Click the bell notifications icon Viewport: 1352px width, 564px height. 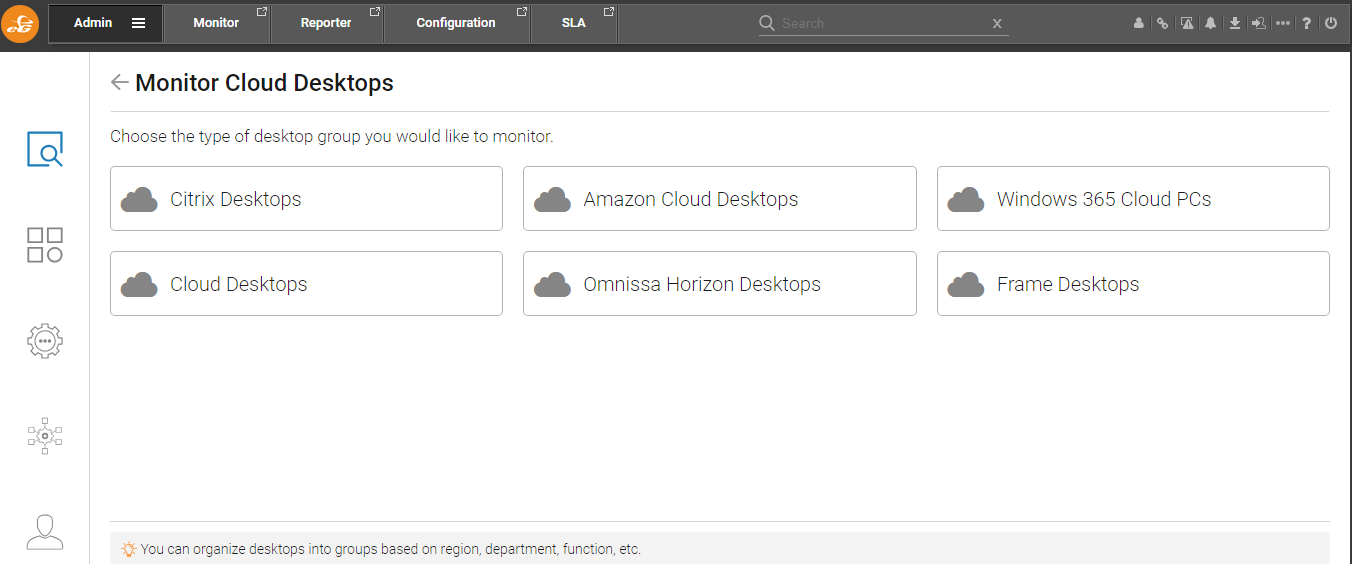[1210, 23]
